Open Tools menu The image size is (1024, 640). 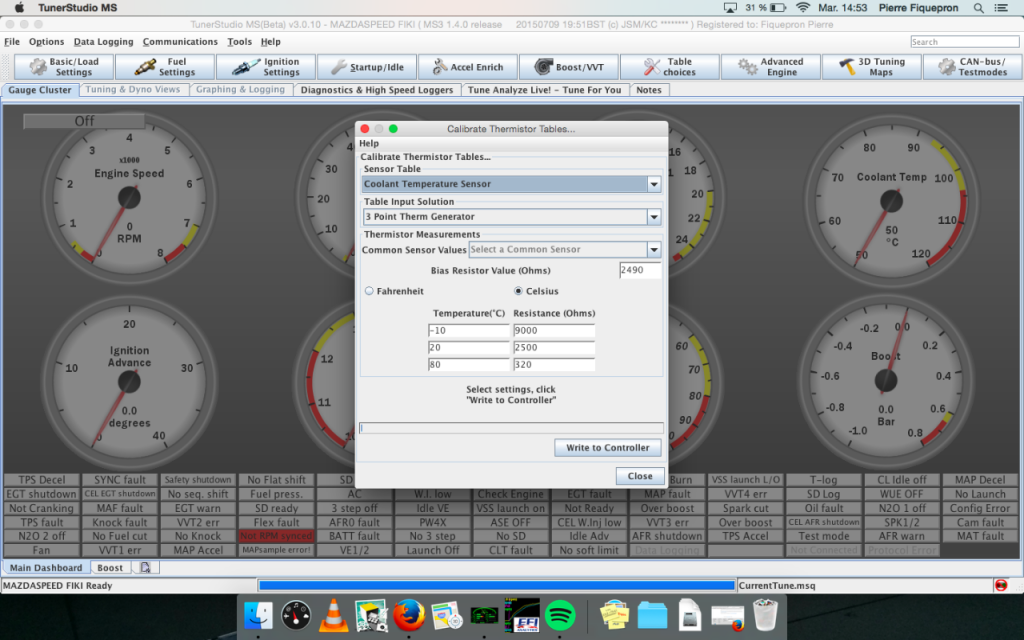(239, 42)
